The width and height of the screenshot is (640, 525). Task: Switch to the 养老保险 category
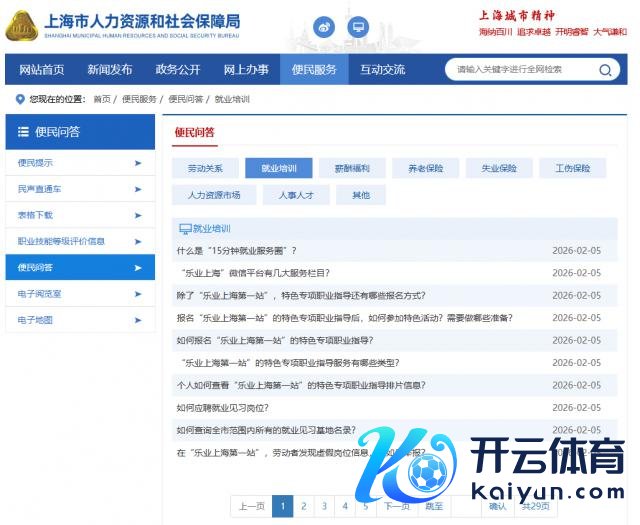(x=425, y=168)
